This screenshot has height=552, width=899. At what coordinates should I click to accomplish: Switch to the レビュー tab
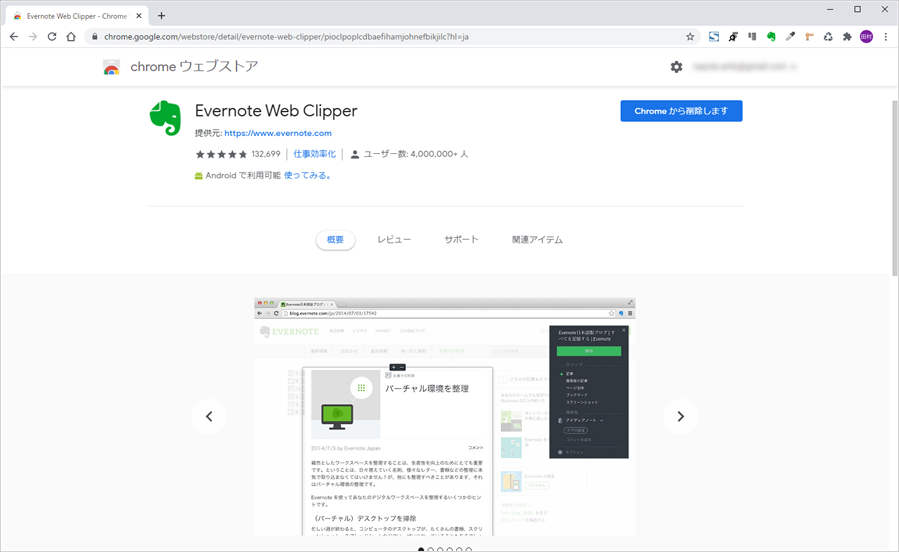tap(394, 240)
